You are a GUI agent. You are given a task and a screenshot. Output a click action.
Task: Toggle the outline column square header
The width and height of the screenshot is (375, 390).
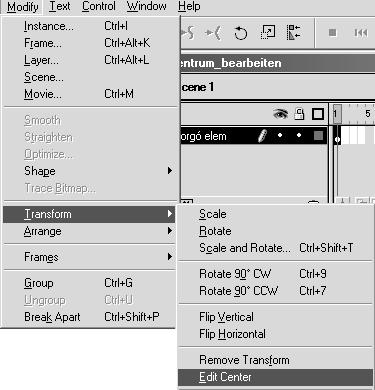pos(317,114)
